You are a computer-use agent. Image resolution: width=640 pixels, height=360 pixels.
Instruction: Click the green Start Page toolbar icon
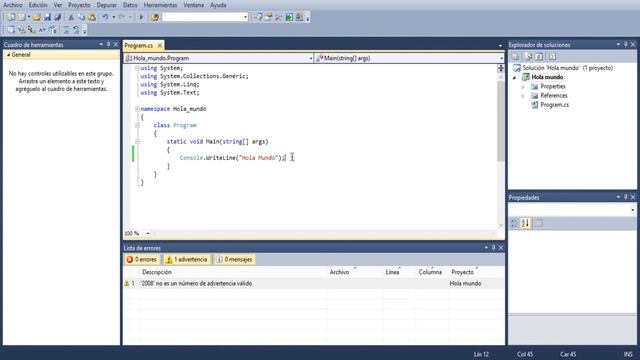point(289,17)
